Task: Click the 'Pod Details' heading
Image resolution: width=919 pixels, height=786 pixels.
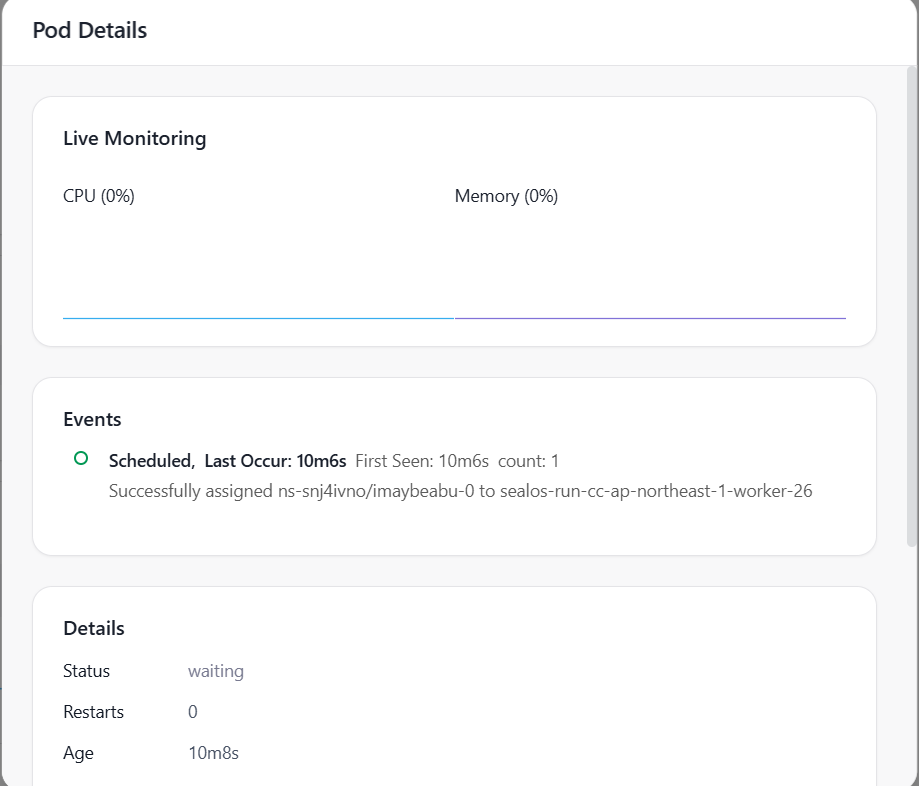Action: [90, 30]
